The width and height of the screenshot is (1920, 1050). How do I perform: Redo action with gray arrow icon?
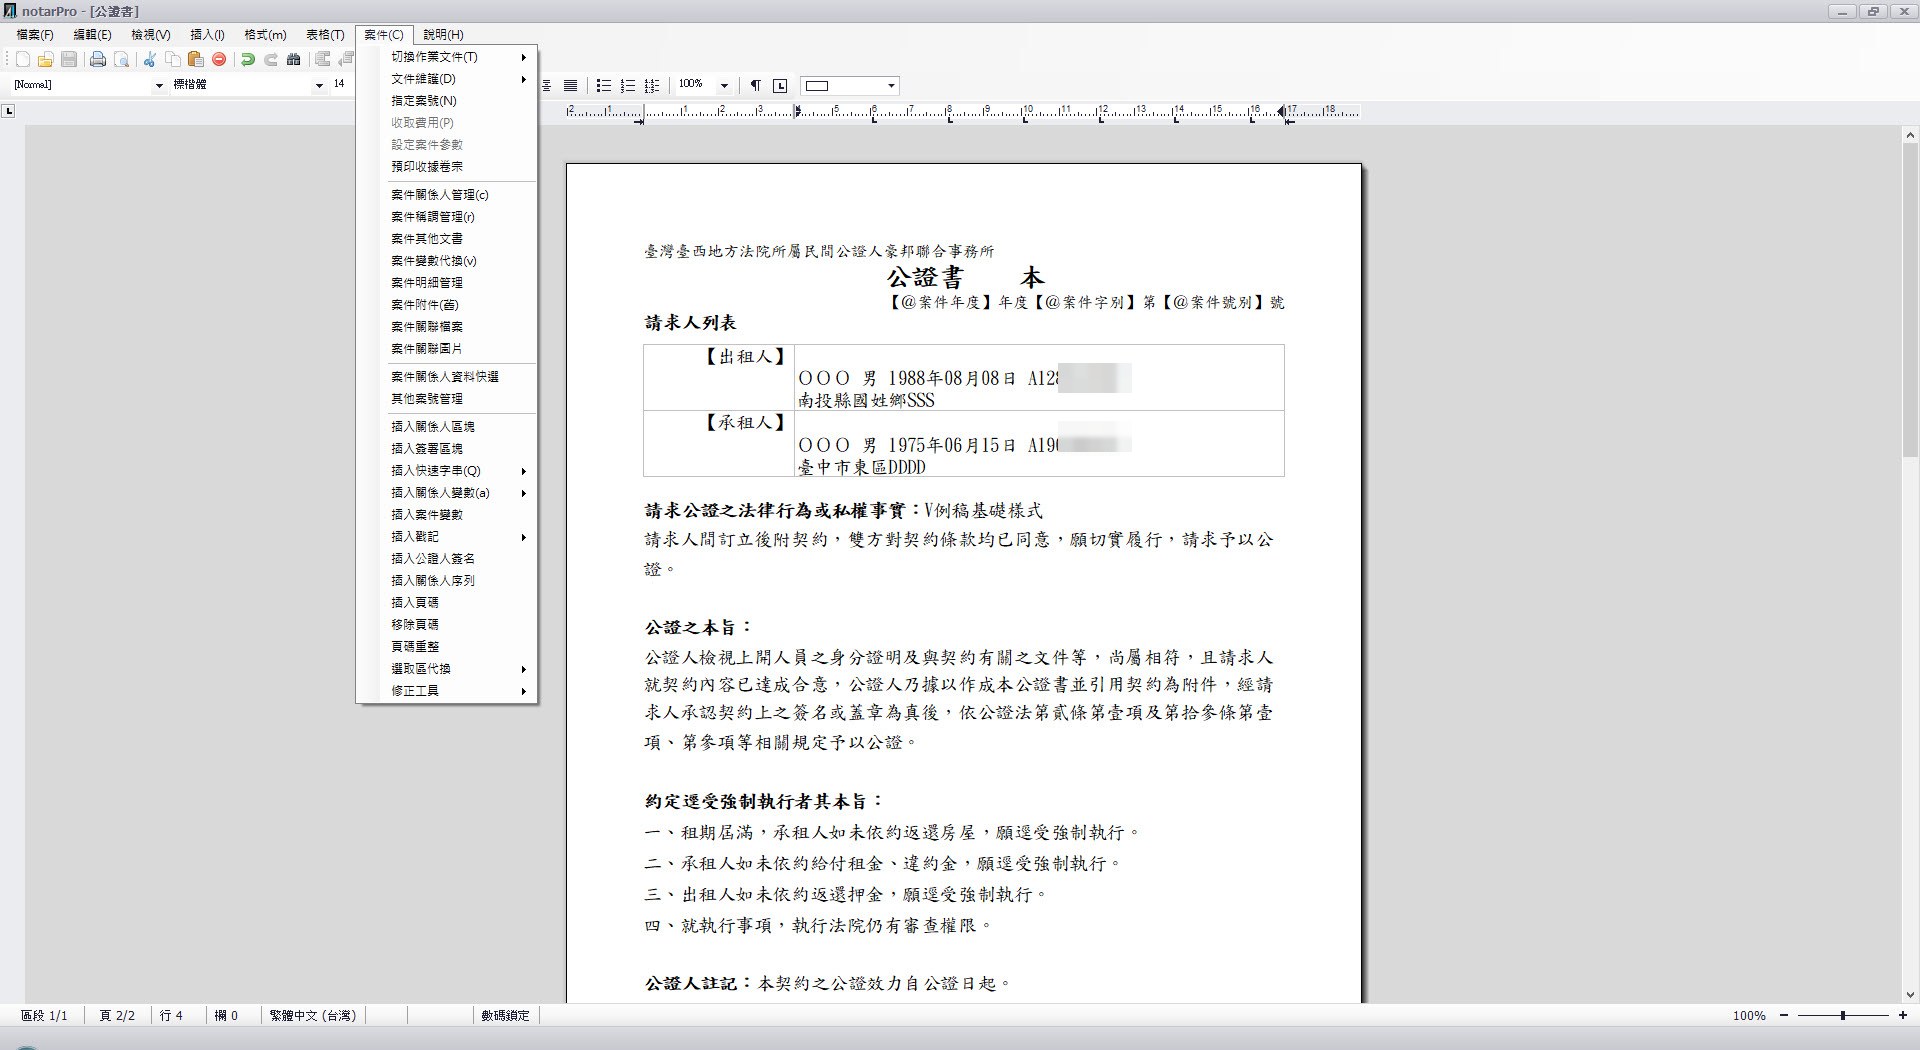(x=271, y=60)
